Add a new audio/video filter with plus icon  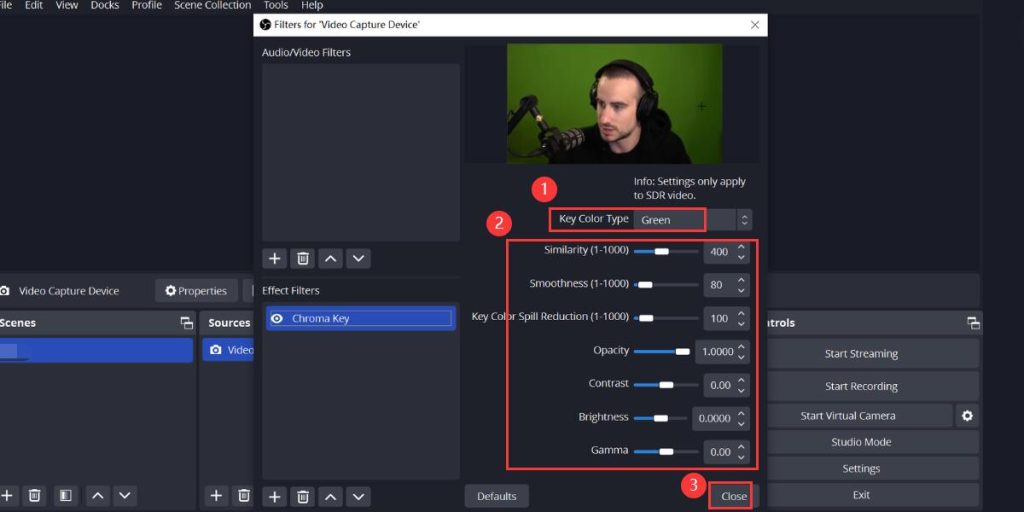pyautogui.click(x=275, y=258)
